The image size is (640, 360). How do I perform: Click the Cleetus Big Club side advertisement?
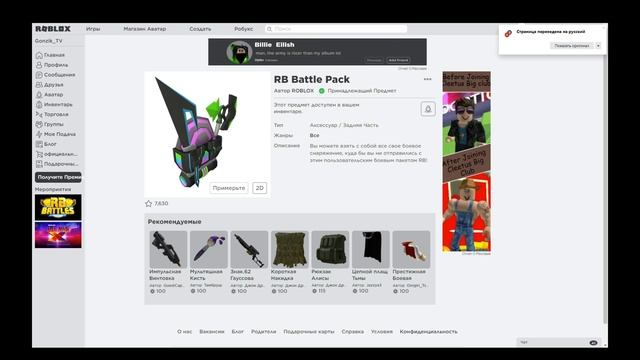click(467, 162)
